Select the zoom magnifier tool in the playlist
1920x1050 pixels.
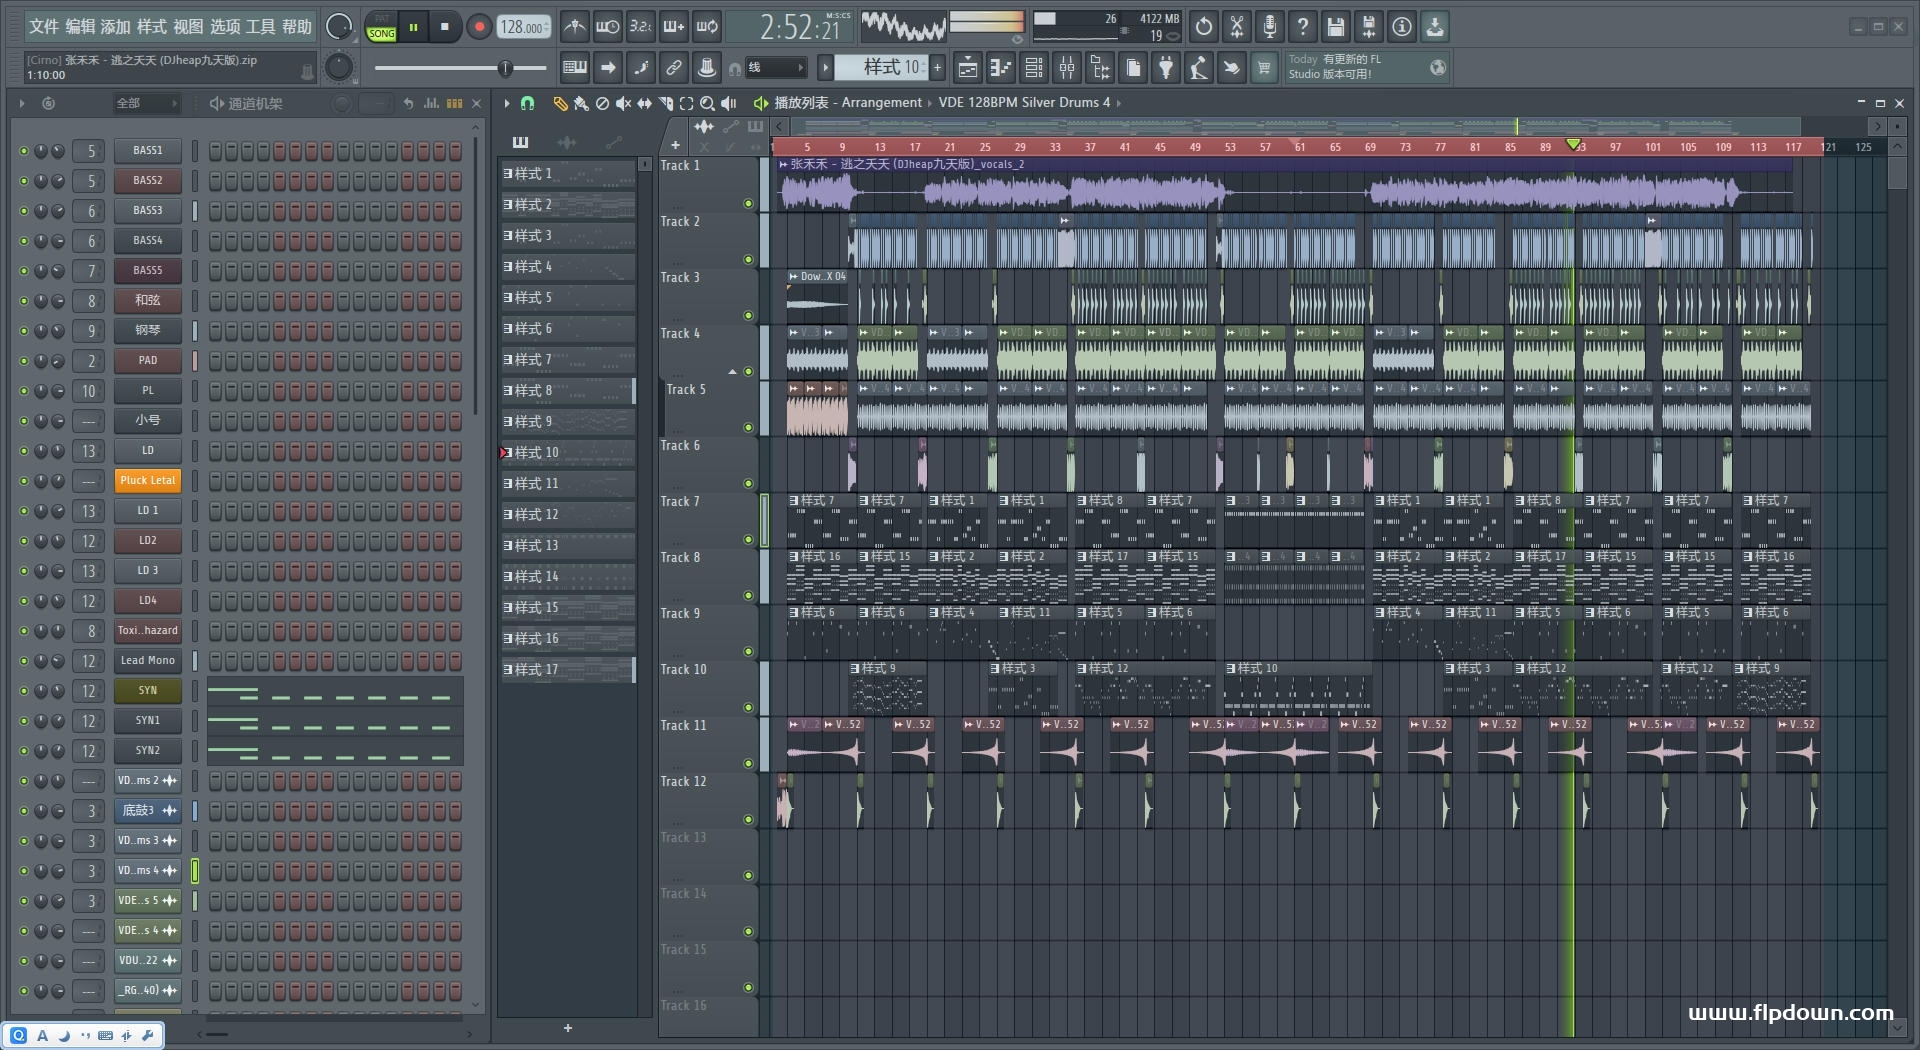click(707, 103)
